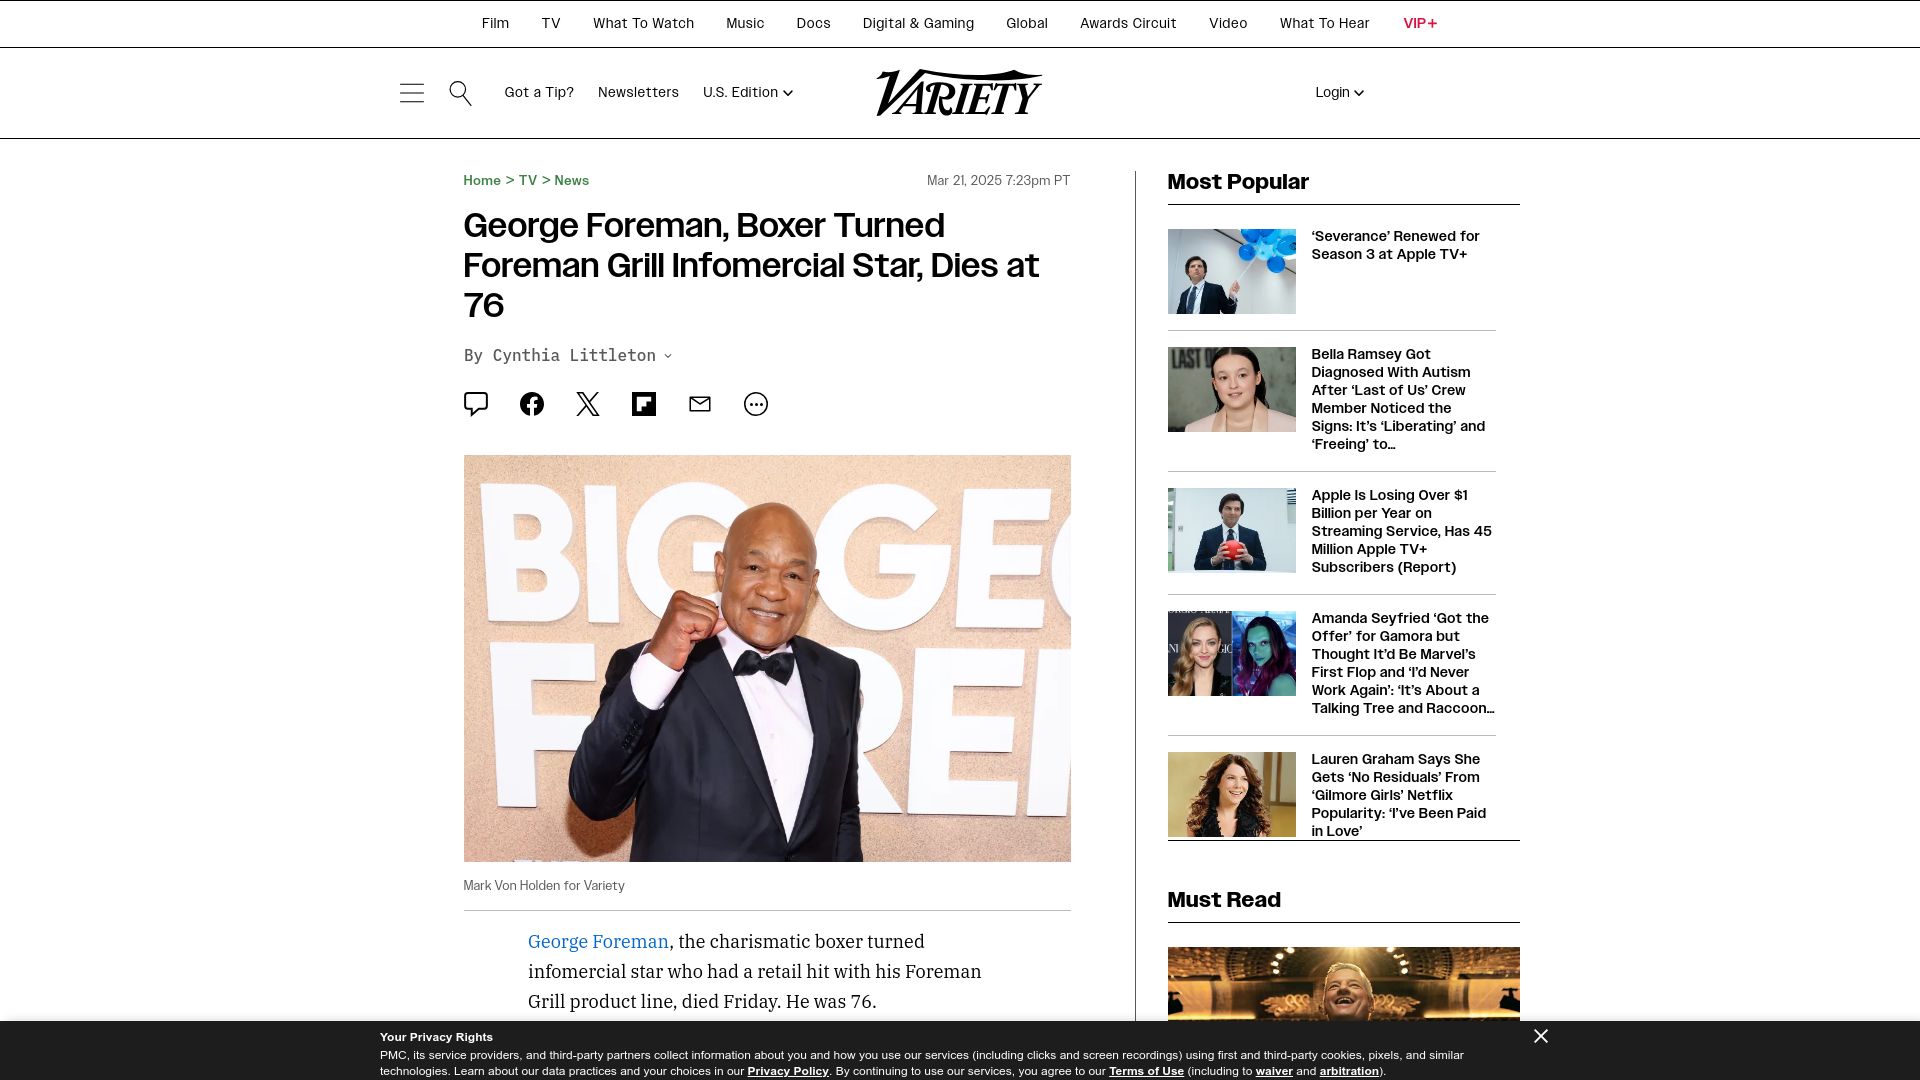Click TV breadcrumb link

coord(528,181)
